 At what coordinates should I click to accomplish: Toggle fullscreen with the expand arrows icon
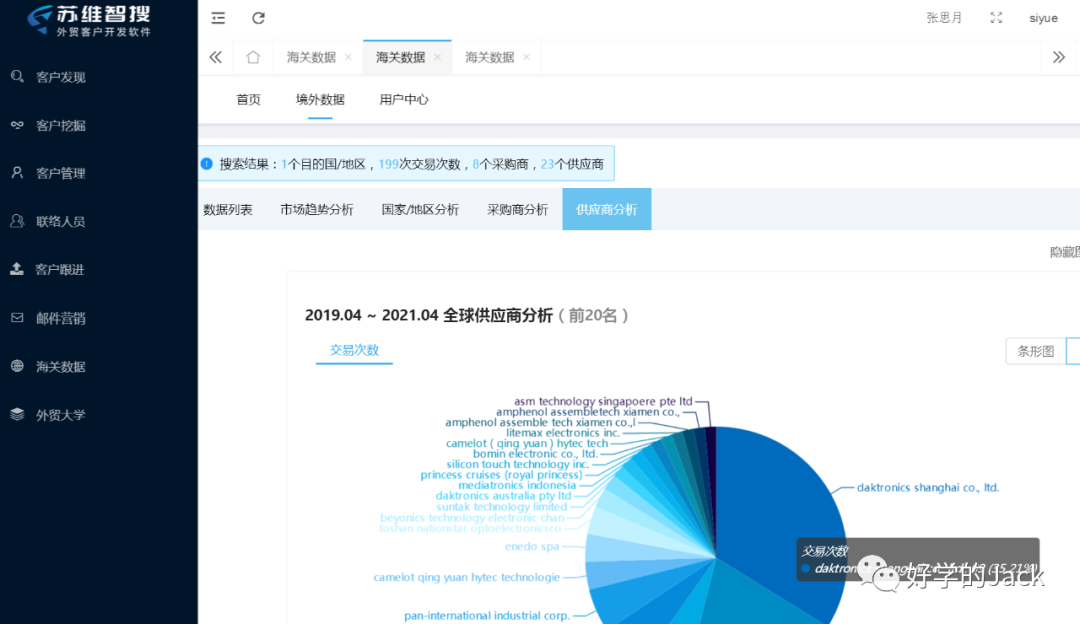point(996,17)
